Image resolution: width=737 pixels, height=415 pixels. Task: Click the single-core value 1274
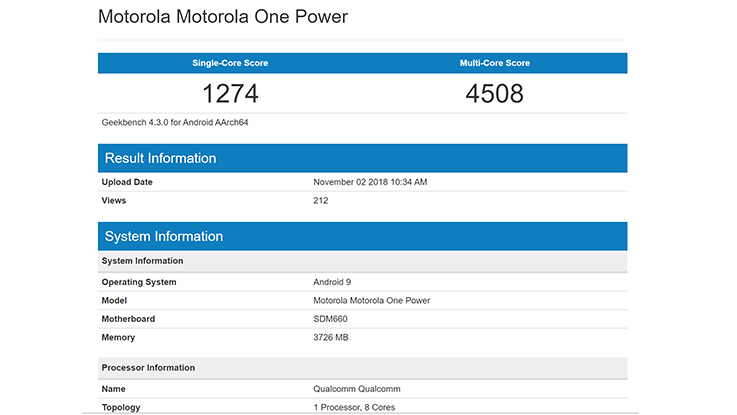(230, 94)
